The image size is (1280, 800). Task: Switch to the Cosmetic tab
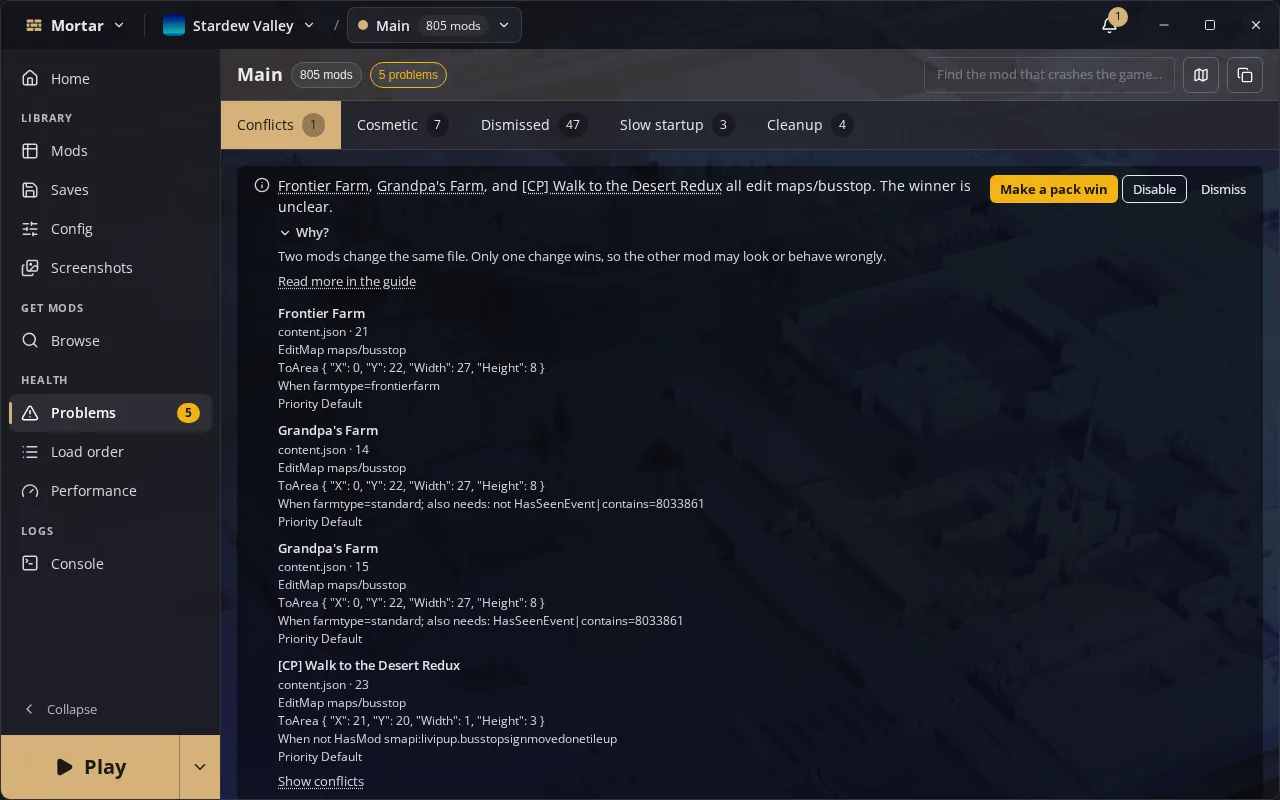[x=402, y=125]
